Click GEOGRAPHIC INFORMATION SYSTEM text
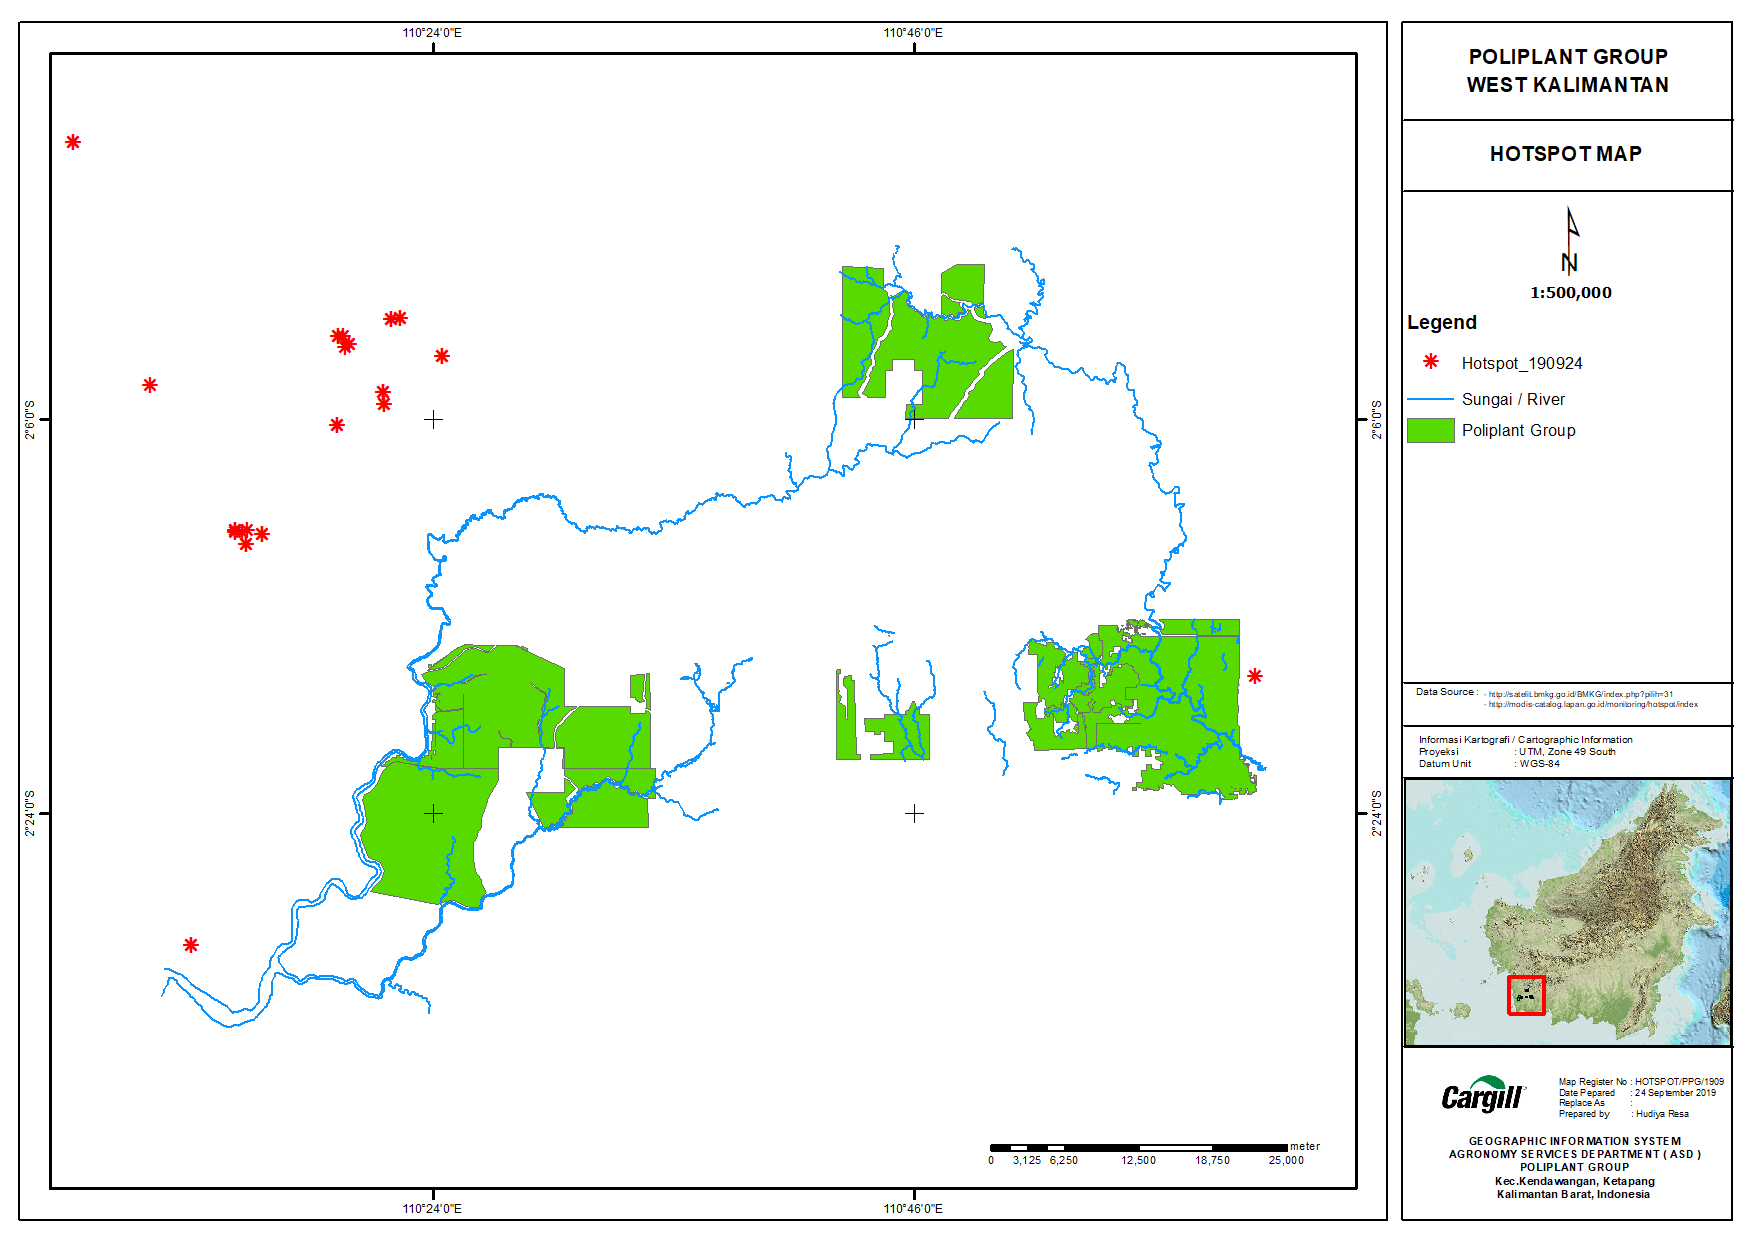 [x=1575, y=1141]
